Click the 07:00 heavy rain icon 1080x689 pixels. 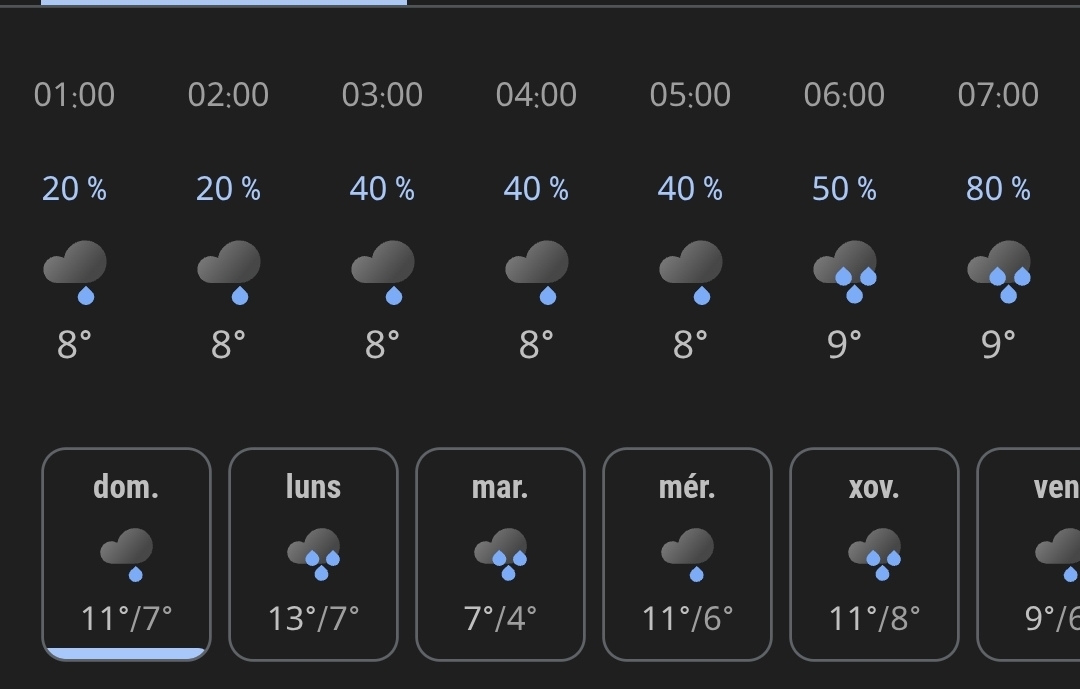[x=999, y=271]
